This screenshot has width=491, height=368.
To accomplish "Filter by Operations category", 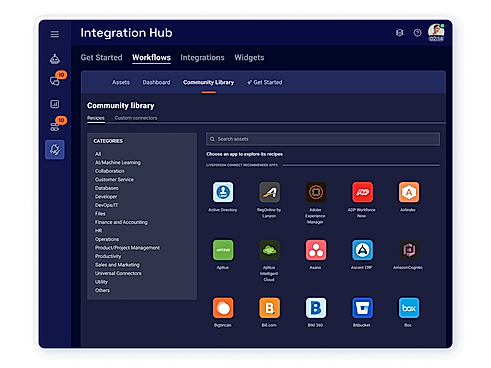I will 107,239.
